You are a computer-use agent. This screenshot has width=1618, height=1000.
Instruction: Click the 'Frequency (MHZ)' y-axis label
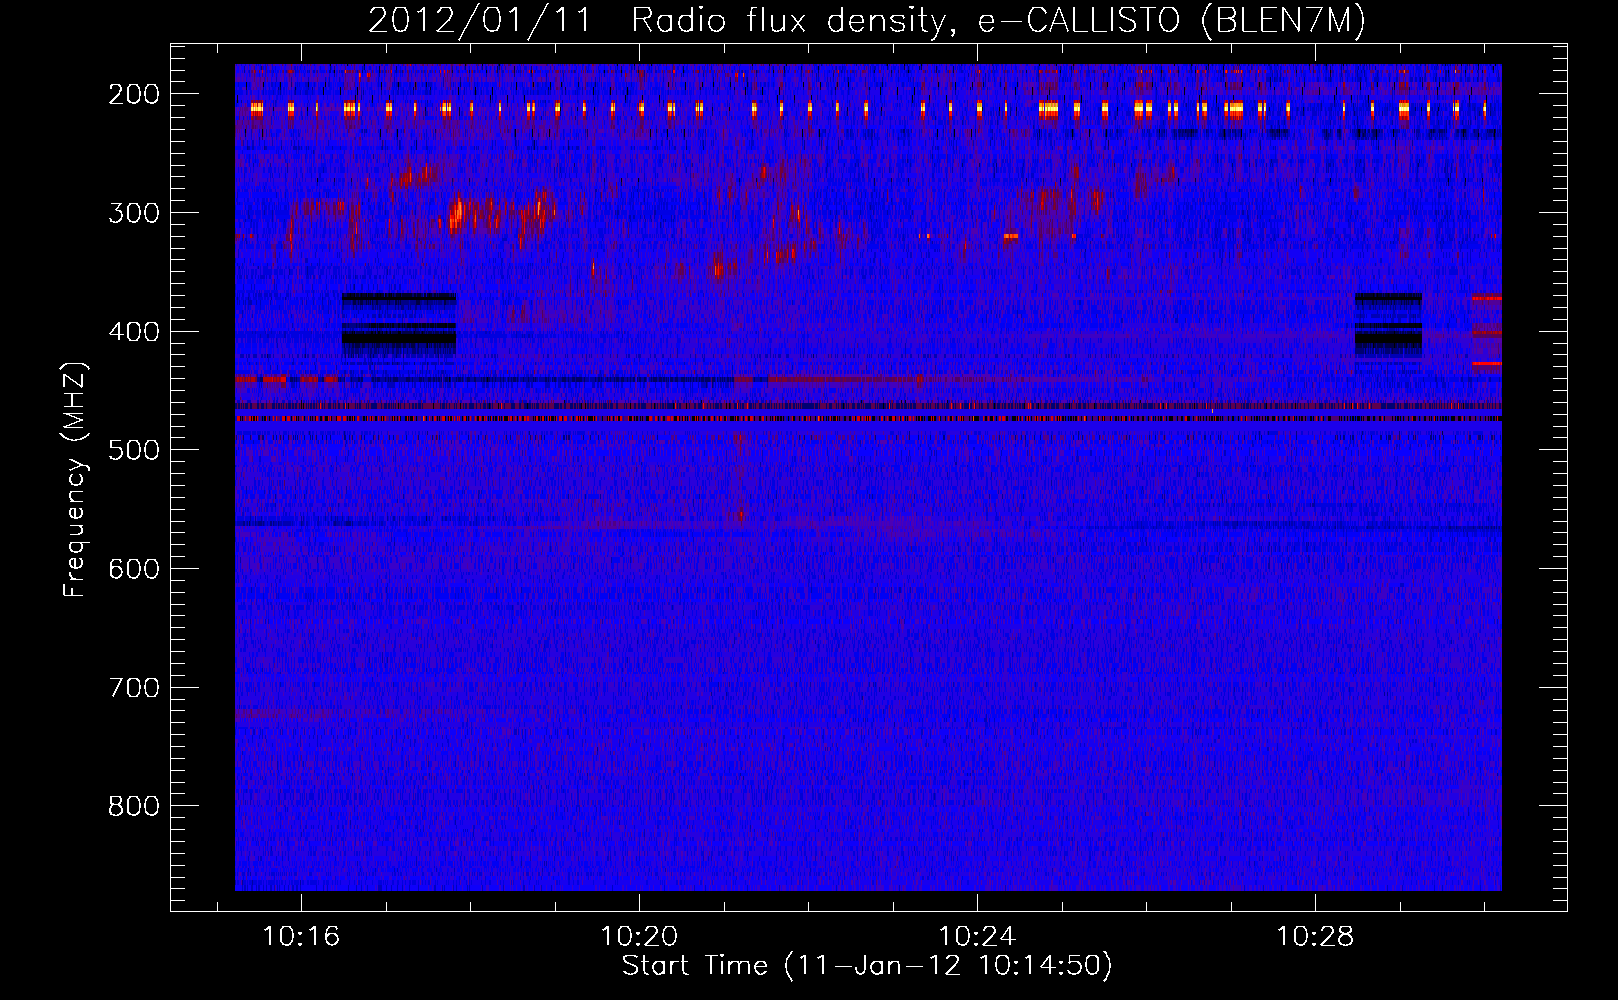(x=75, y=479)
